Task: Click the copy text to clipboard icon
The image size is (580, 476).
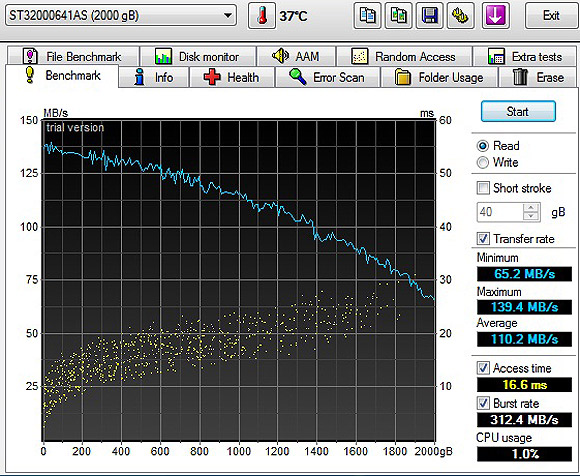Action: pyautogui.click(x=367, y=16)
